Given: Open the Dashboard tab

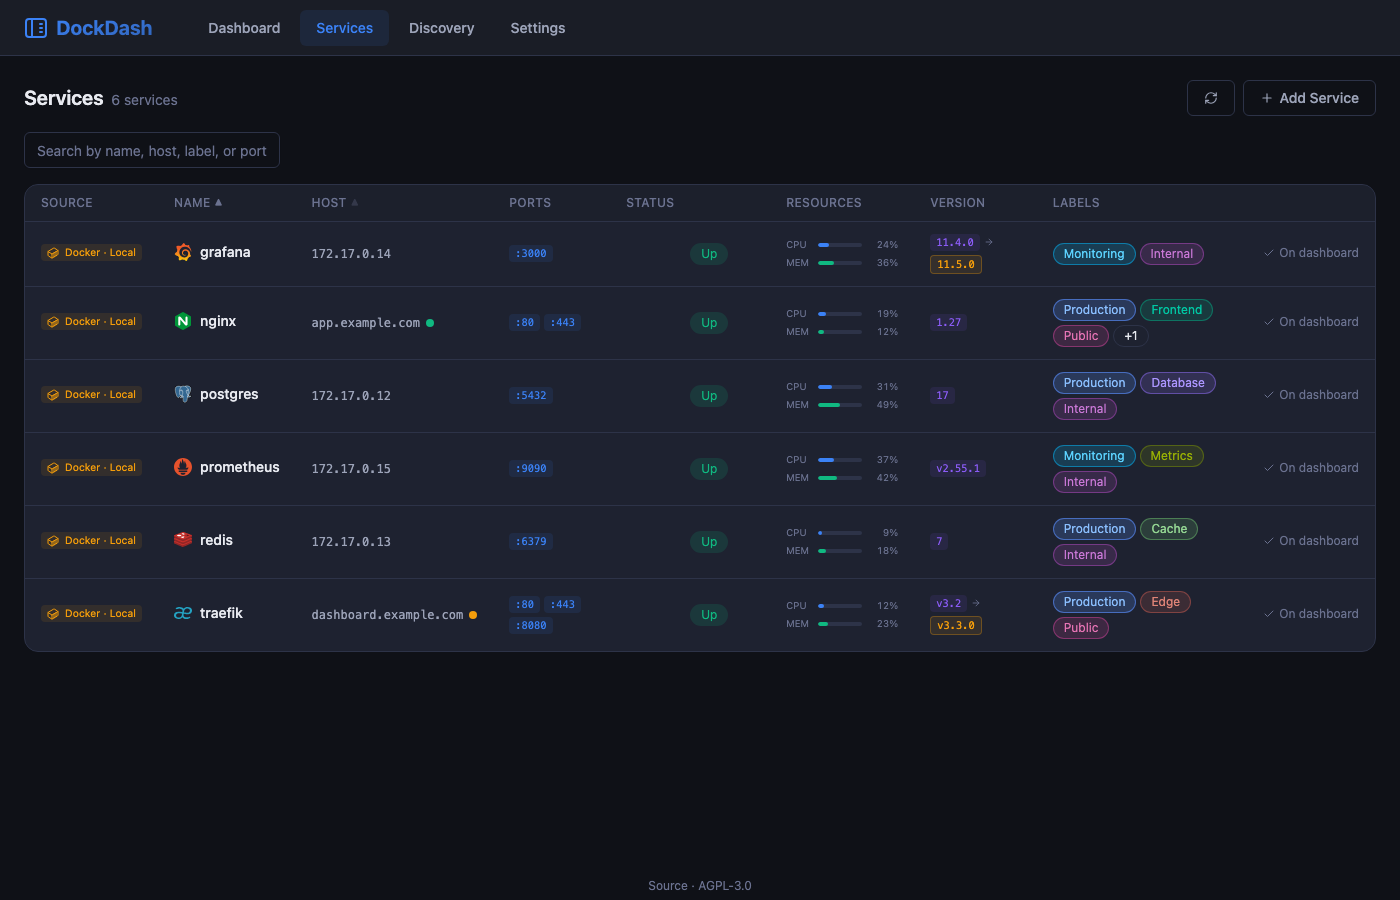Looking at the screenshot, I should pos(244,28).
